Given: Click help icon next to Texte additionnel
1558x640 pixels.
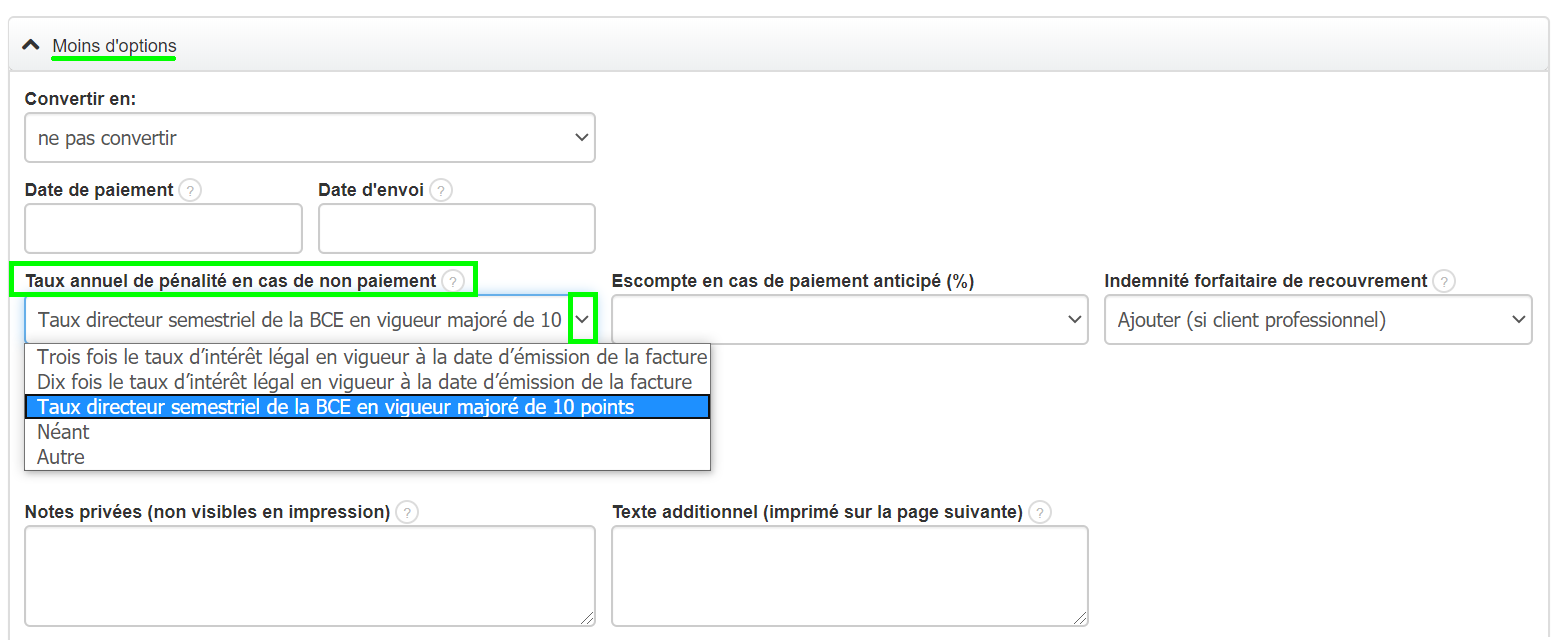Looking at the screenshot, I should (x=1039, y=511).
